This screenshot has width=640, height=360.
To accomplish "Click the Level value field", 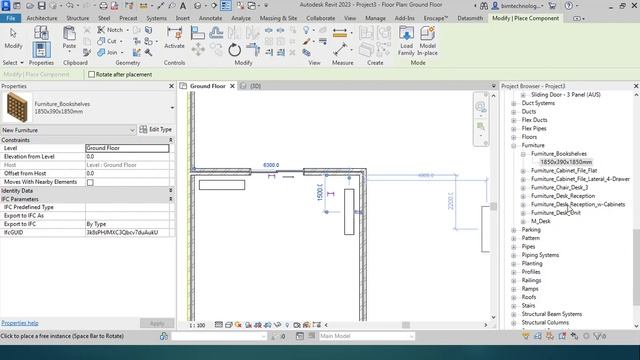I will pyautogui.click(x=127, y=148).
